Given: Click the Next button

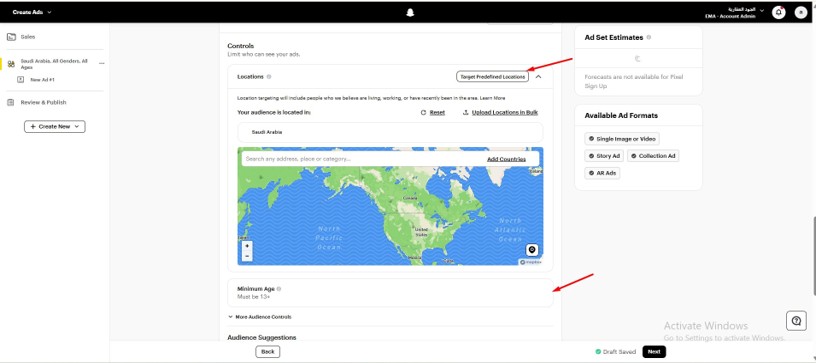Looking at the screenshot, I should pos(654,352).
